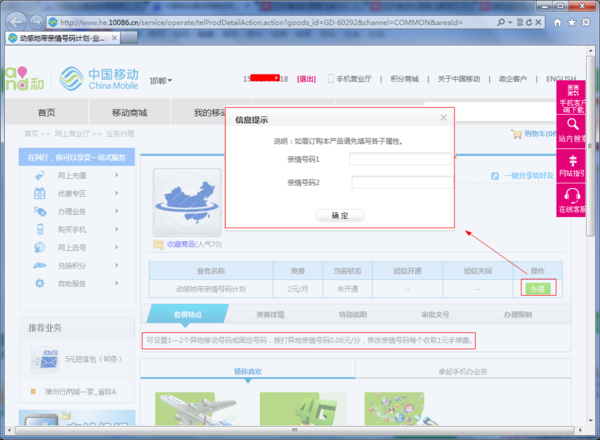Click the 确定 button in the dialog
The height and width of the screenshot is (440, 600).
(340, 216)
